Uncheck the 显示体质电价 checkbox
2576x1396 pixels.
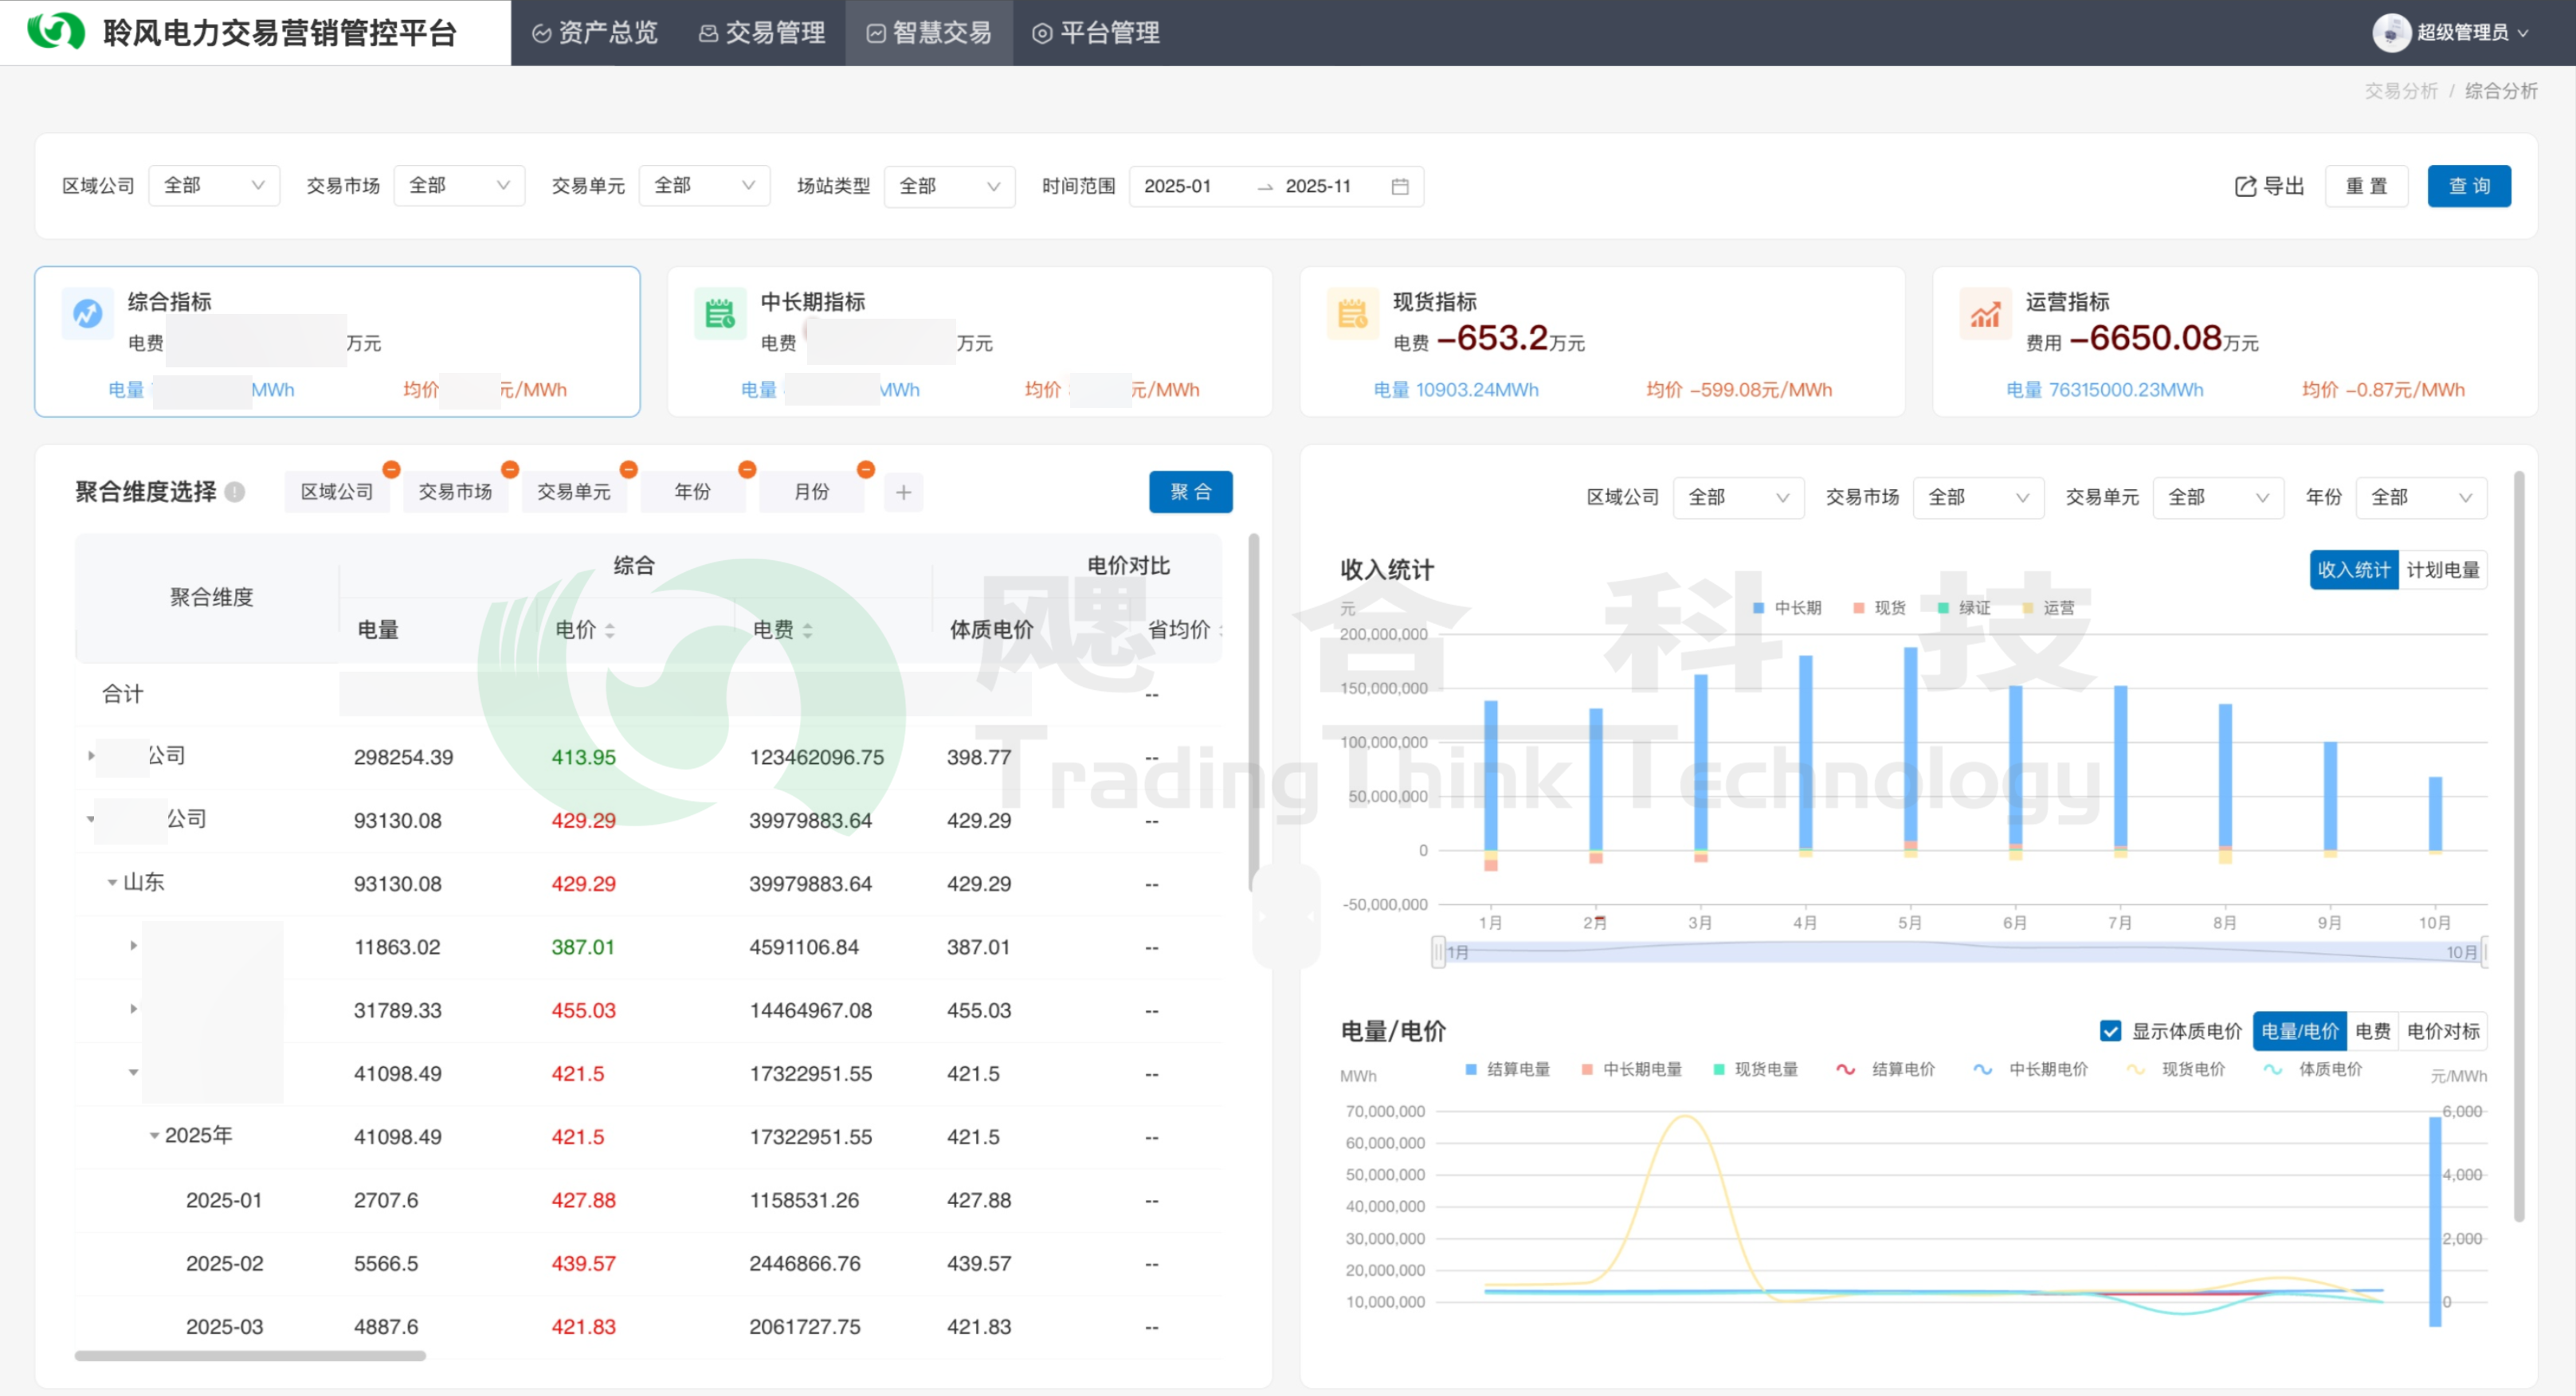pyautogui.click(x=2110, y=1031)
